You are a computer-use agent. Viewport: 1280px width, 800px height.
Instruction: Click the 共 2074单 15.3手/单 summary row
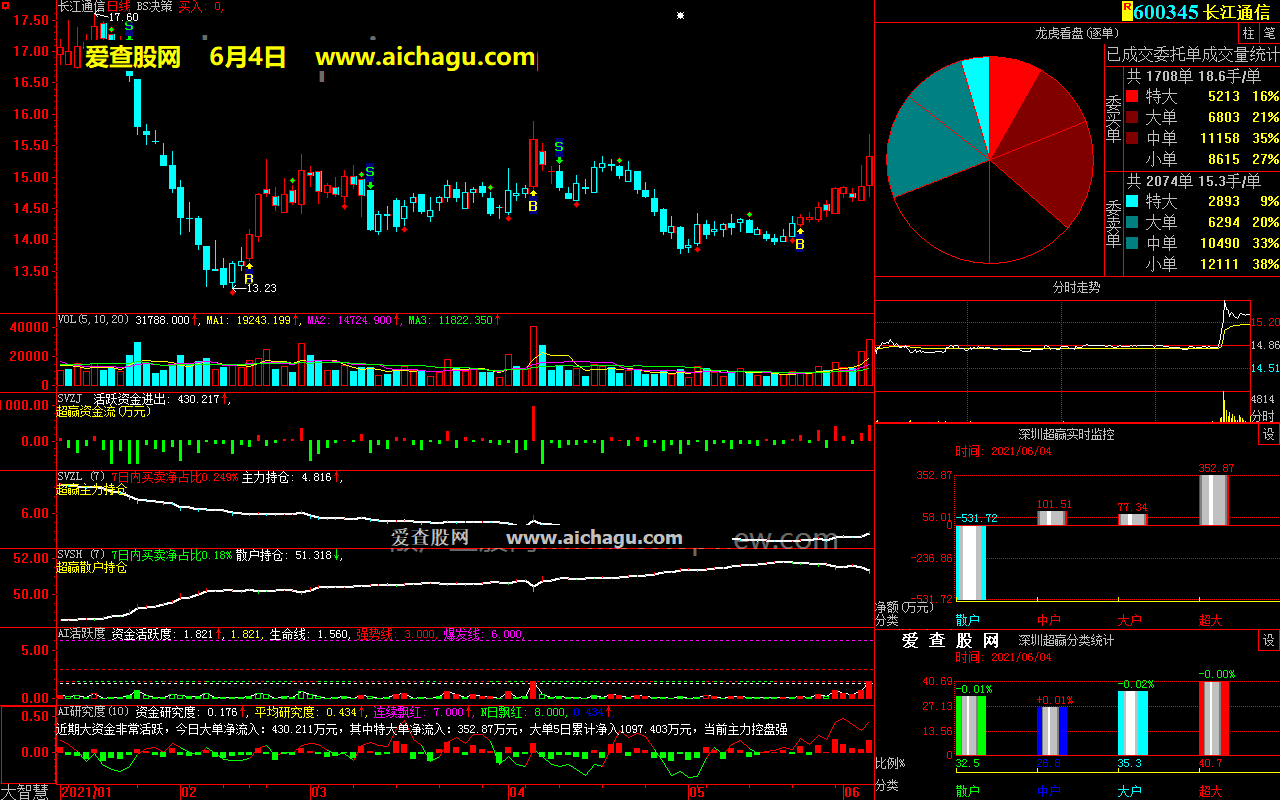click(x=1193, y=181)
